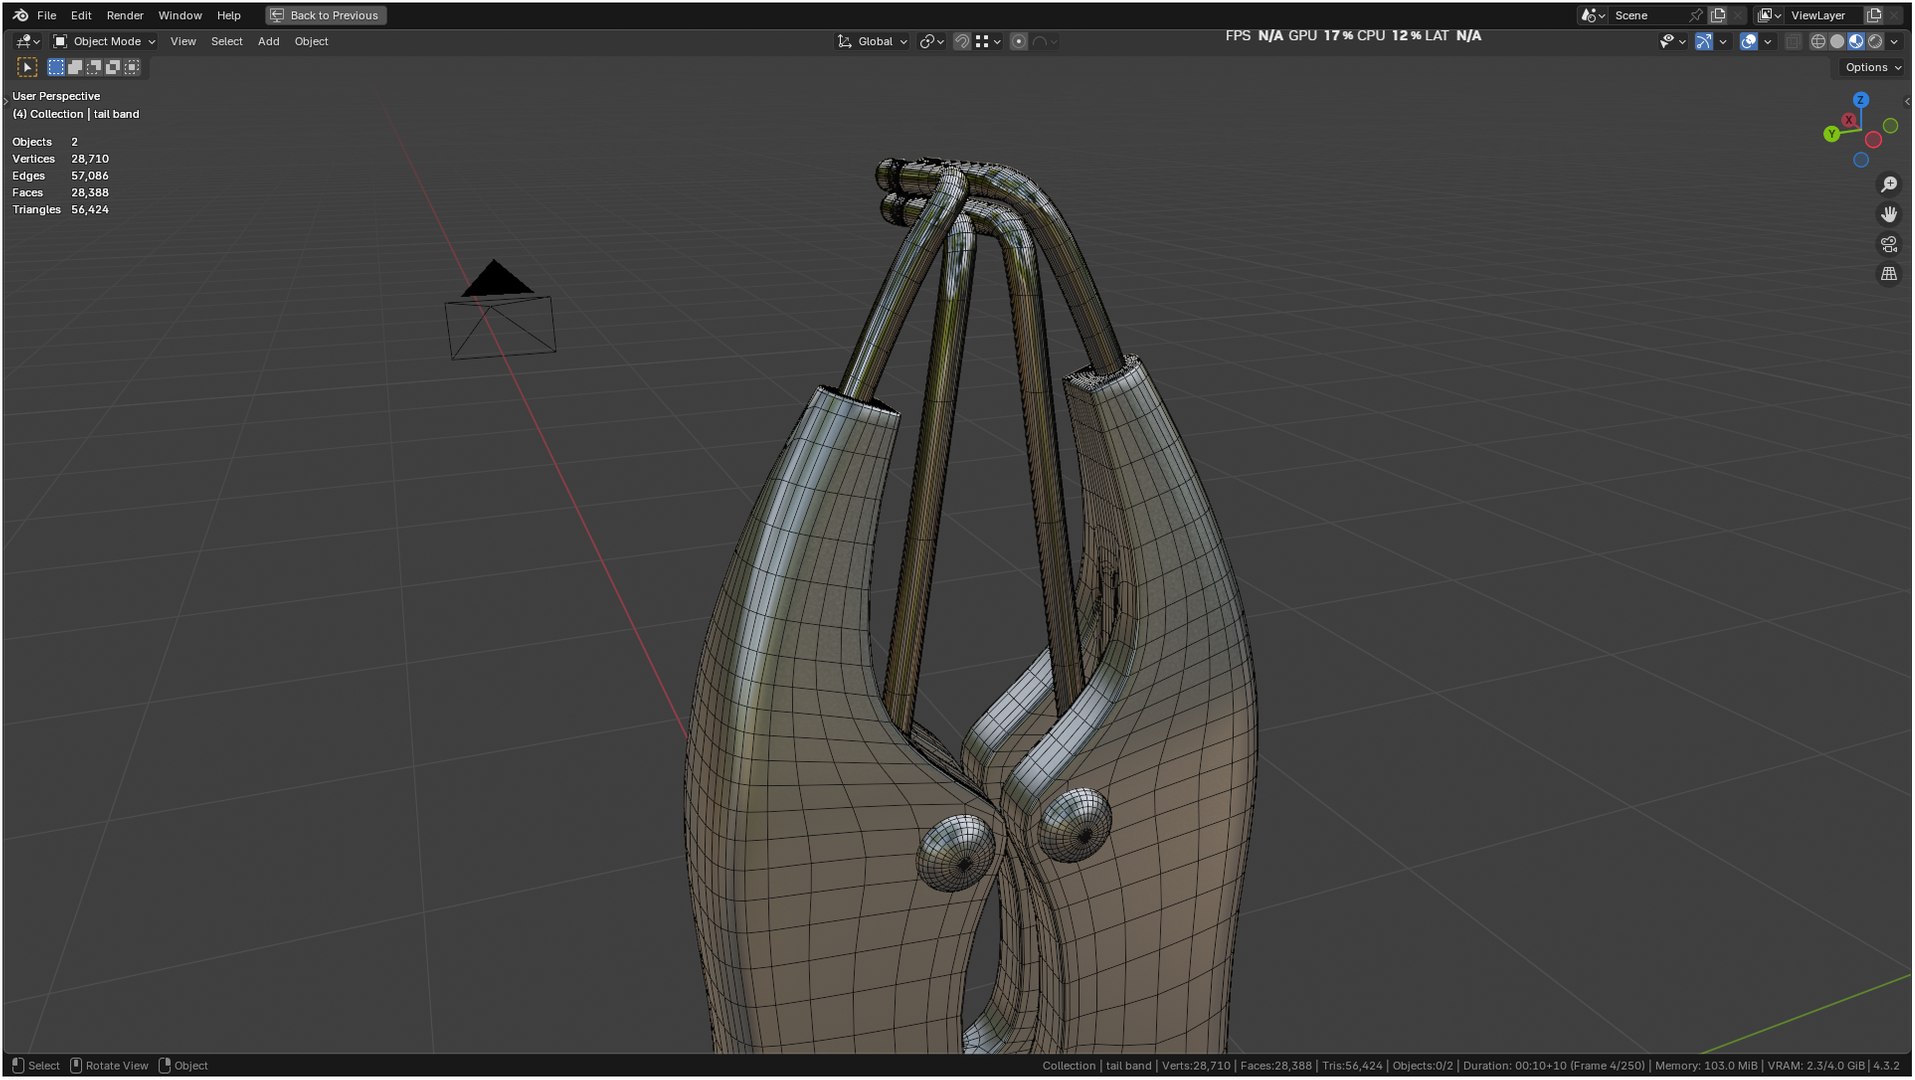
Task: Open the Global transform orientation dropdown
Action: pyautogui.click(x=872, y=41)
